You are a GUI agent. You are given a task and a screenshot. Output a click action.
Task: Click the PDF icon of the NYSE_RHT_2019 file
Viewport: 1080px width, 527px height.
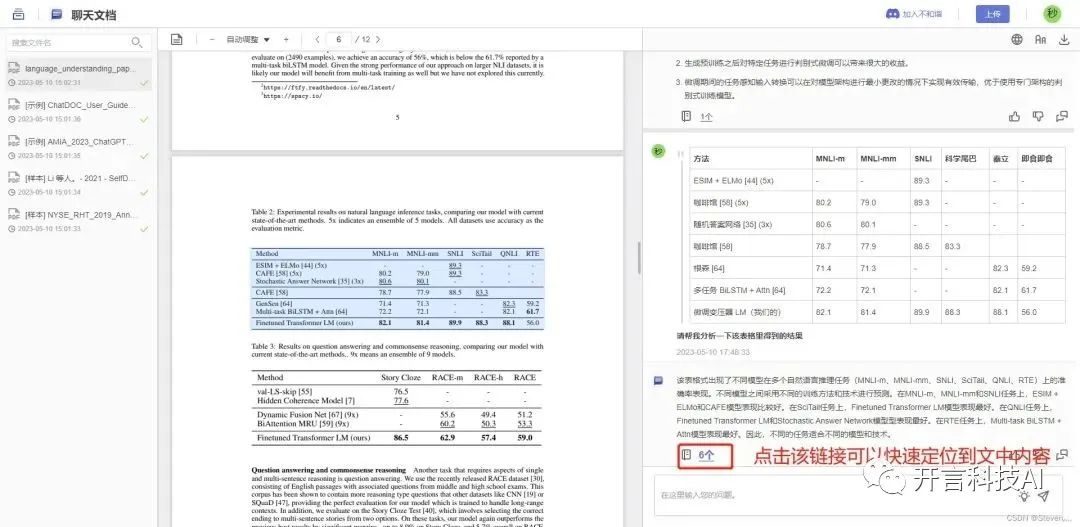click(x=14, y=214)
